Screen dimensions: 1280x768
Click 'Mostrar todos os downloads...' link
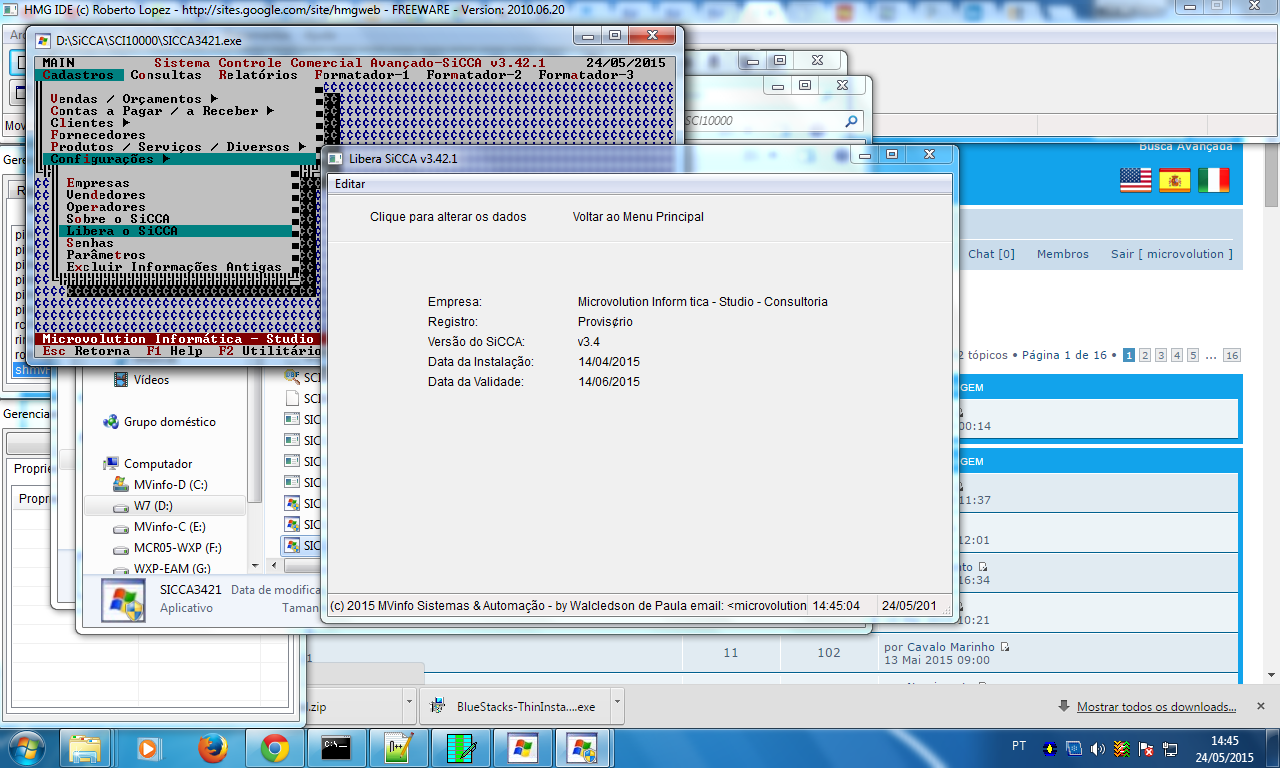(x=1156, y=707)
